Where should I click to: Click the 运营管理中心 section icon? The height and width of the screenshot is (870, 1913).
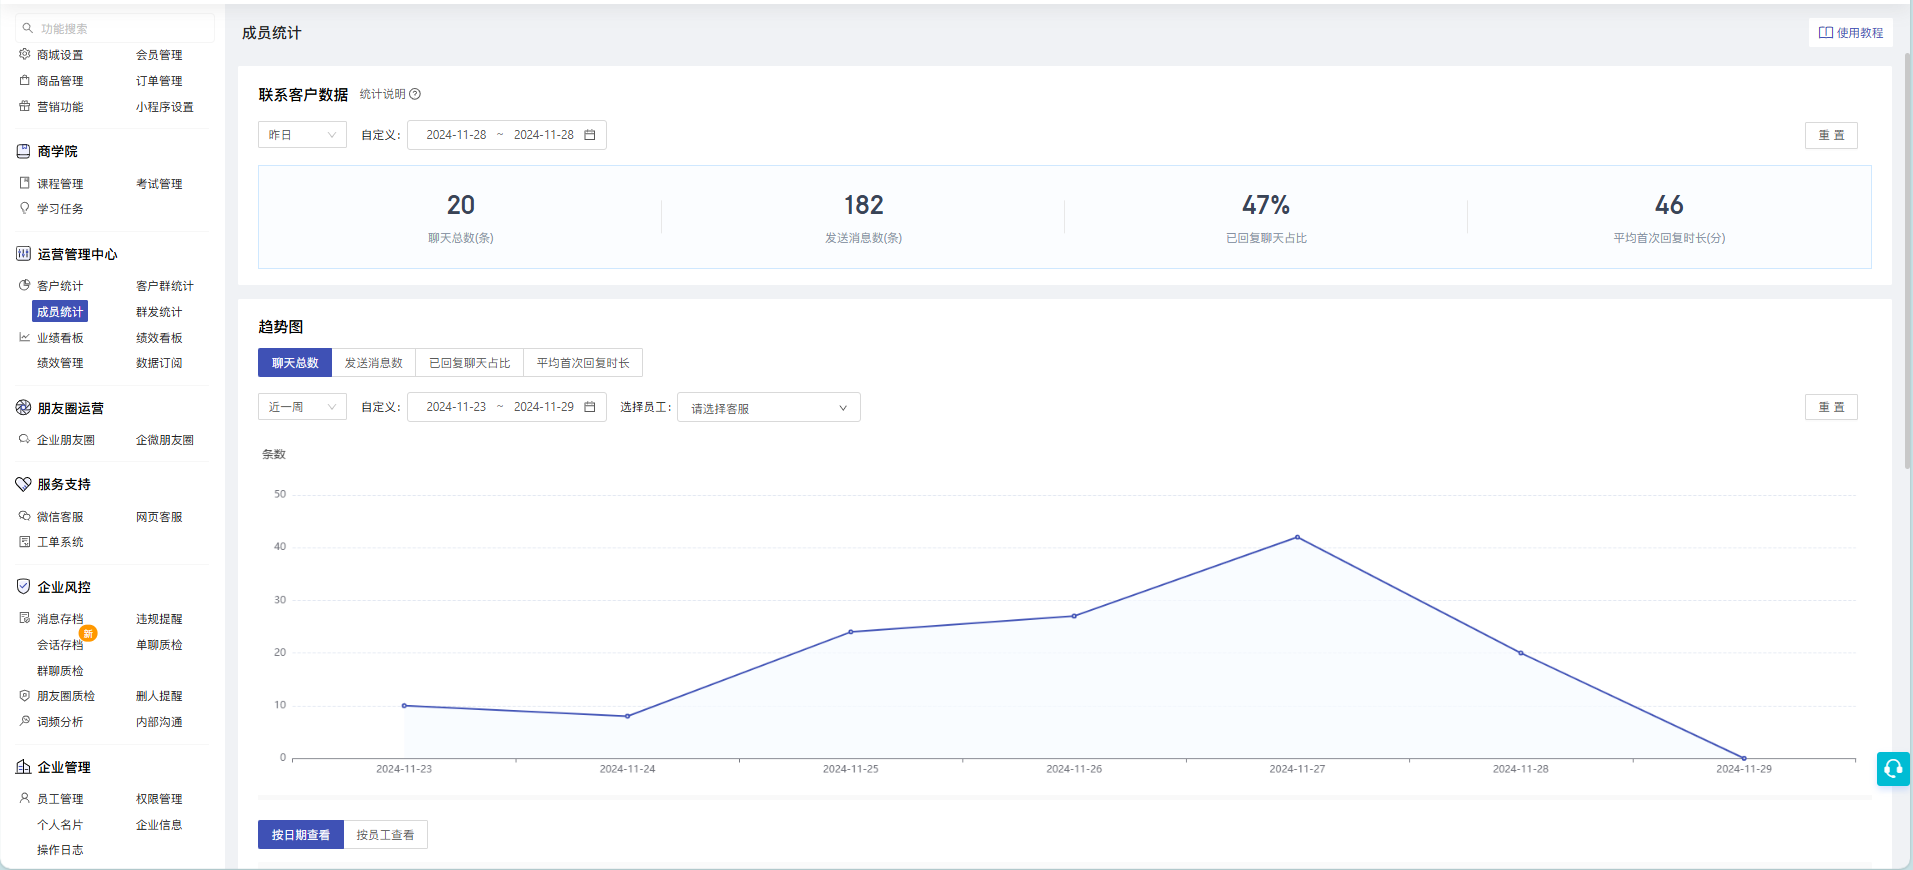pyautogui.click(x=24, y=254)
